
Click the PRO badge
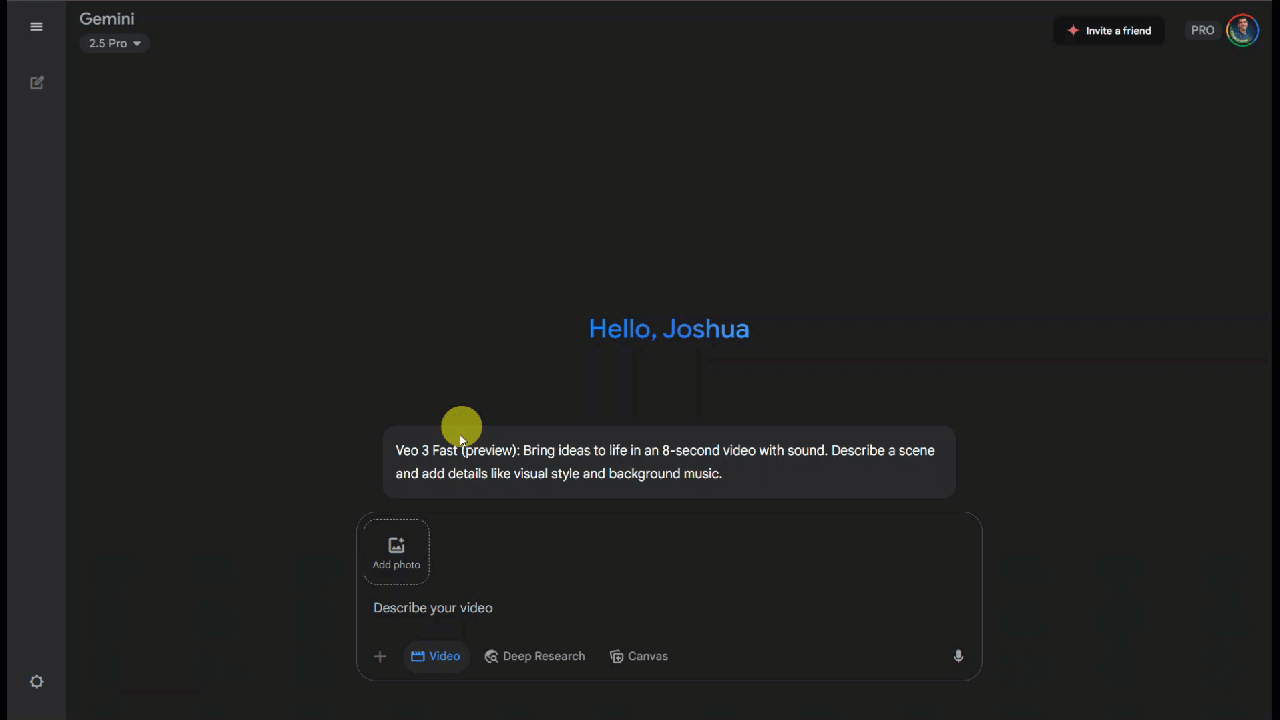coord(1203,31)
